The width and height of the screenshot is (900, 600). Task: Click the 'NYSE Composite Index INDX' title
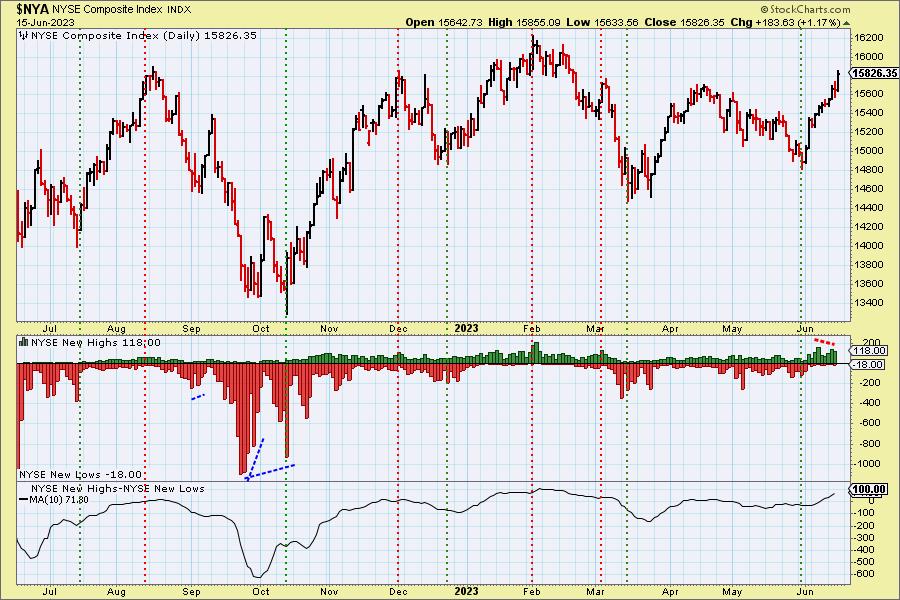122,10
